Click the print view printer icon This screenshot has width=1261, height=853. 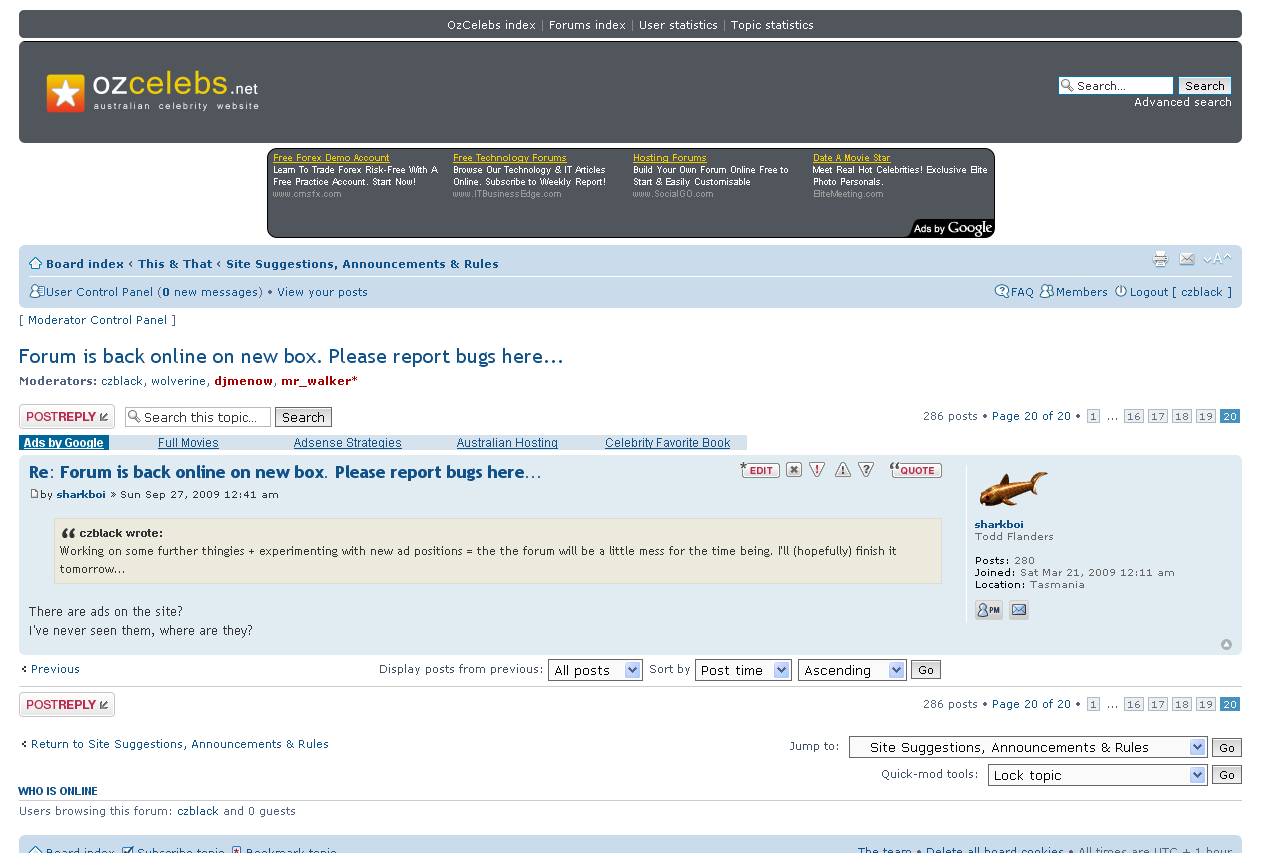(1160, 260)
